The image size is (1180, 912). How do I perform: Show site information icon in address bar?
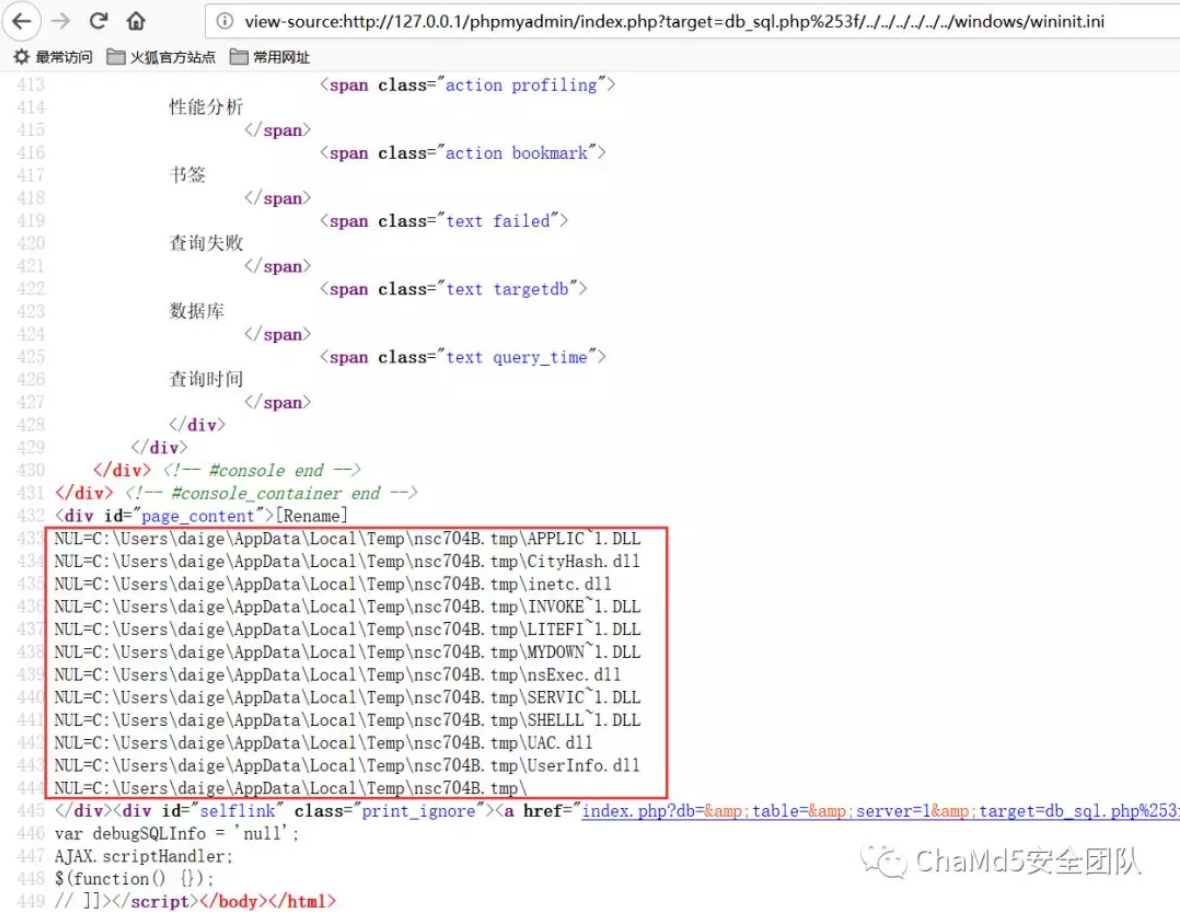tap(224, 21)
